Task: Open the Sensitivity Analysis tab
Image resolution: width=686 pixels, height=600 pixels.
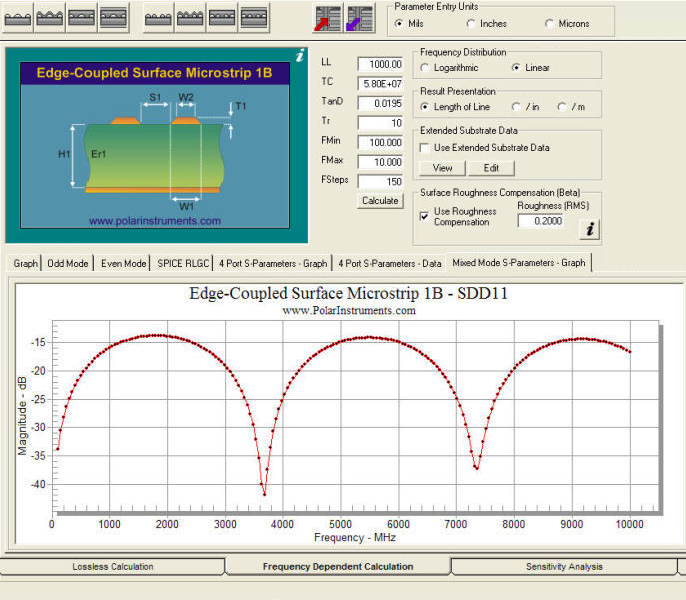Action: (x=564, y=566)
